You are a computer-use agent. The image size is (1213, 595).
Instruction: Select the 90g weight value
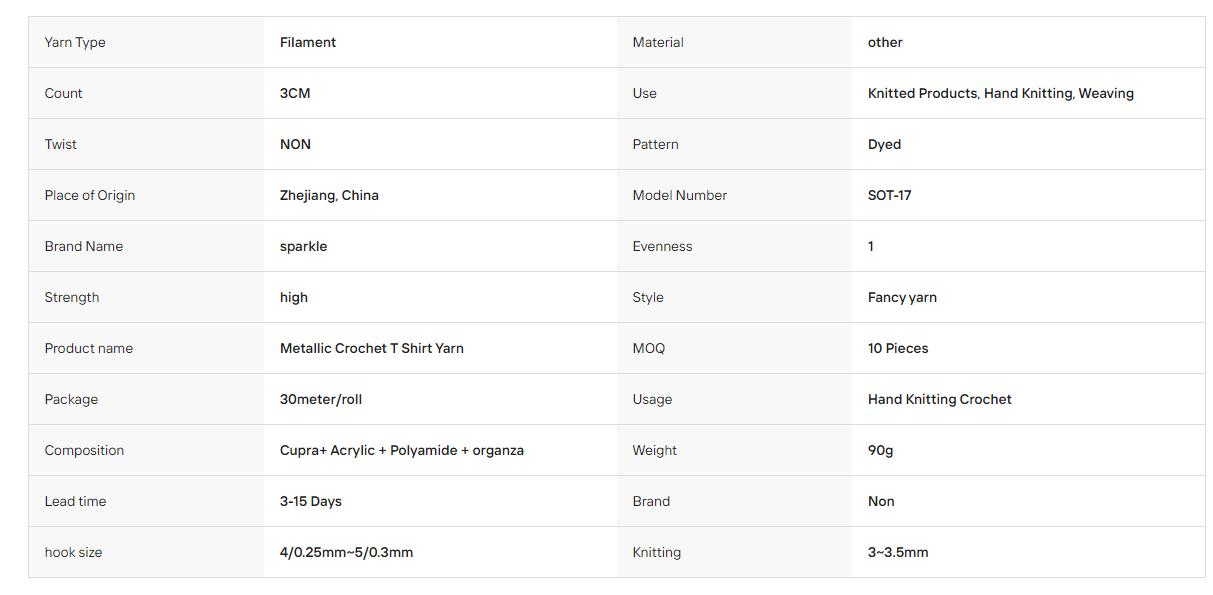click(881, 450)
